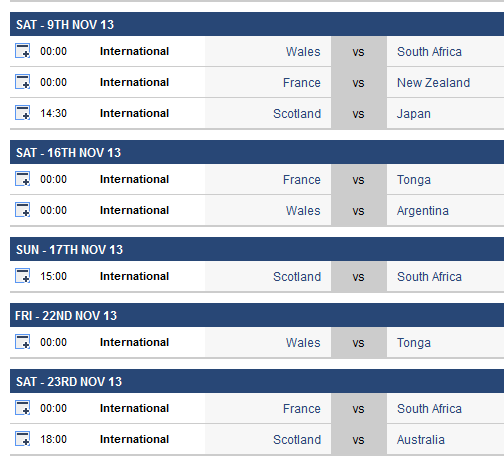Click Scotland in the 14:30 fixture
504x457 pixels.
(297, 114)
